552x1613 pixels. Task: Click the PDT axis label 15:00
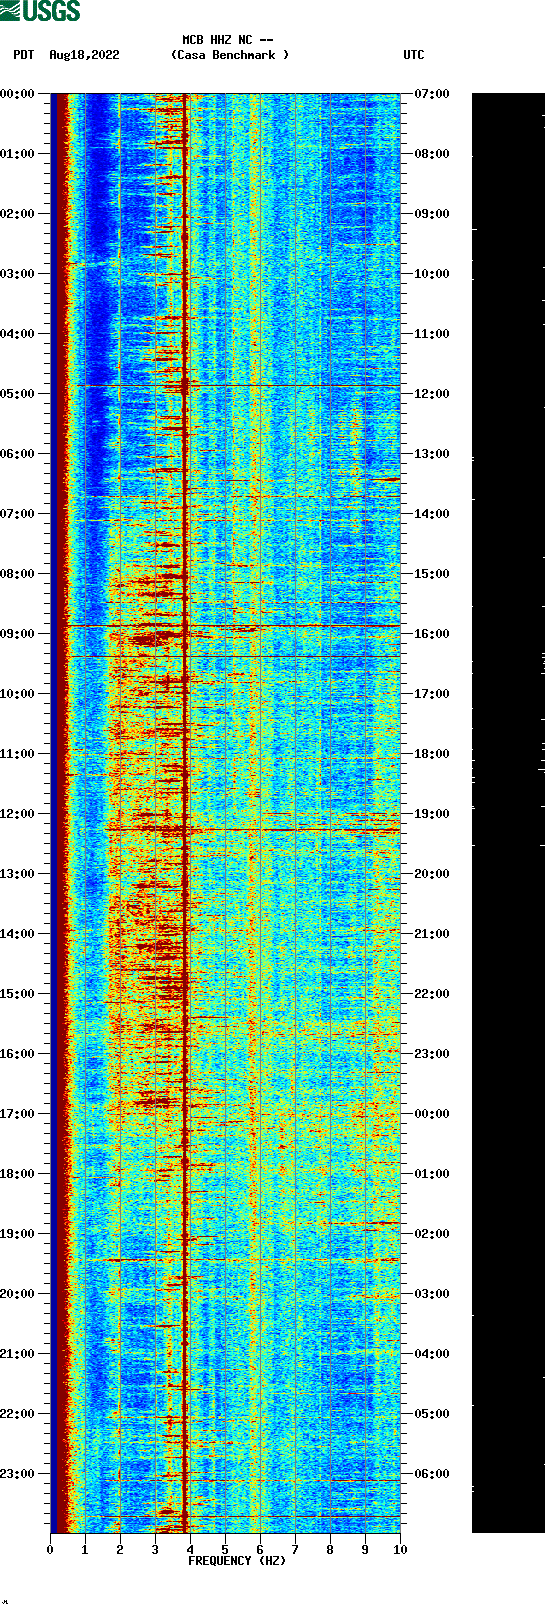[x=18, y=994]
